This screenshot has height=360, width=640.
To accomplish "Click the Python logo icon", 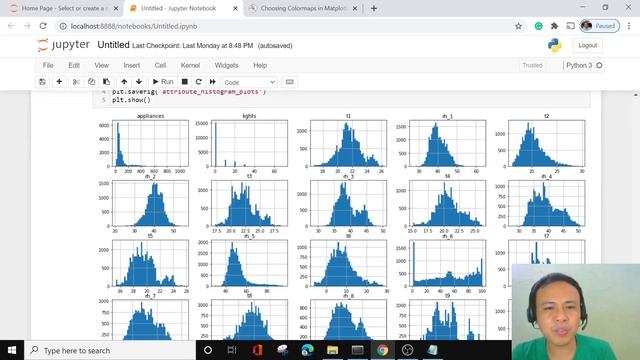I will pyautogui.click(x=555, y=45).
